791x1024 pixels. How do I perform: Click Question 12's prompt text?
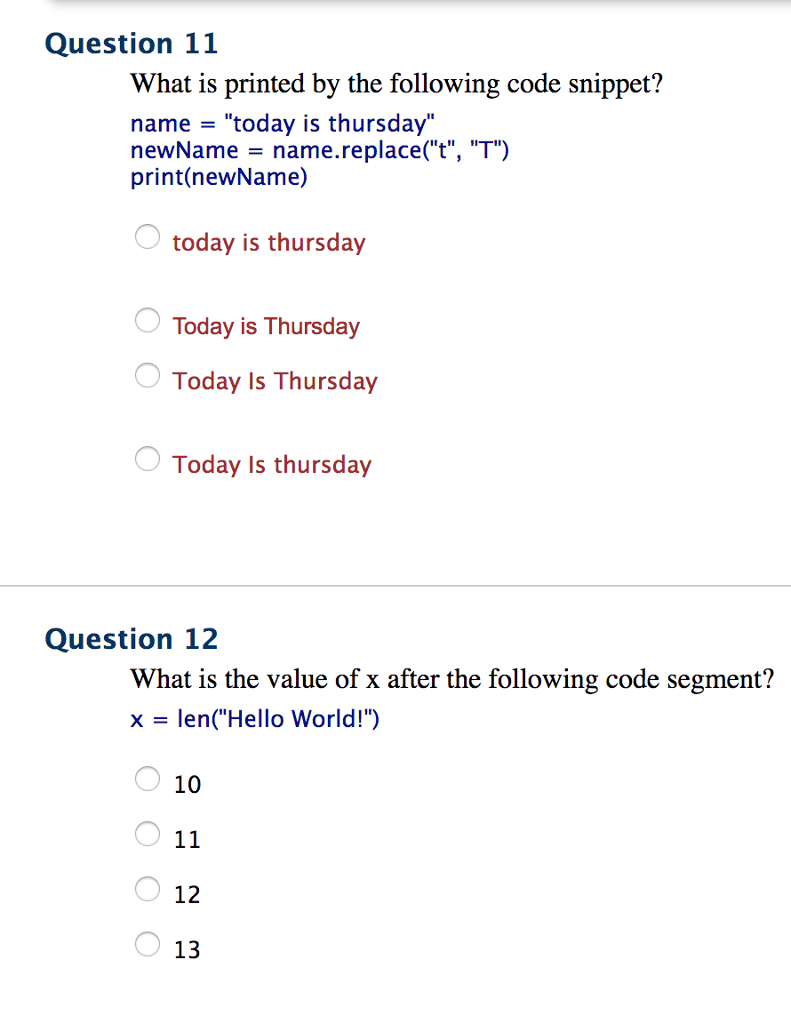click(x=453, y=679)
